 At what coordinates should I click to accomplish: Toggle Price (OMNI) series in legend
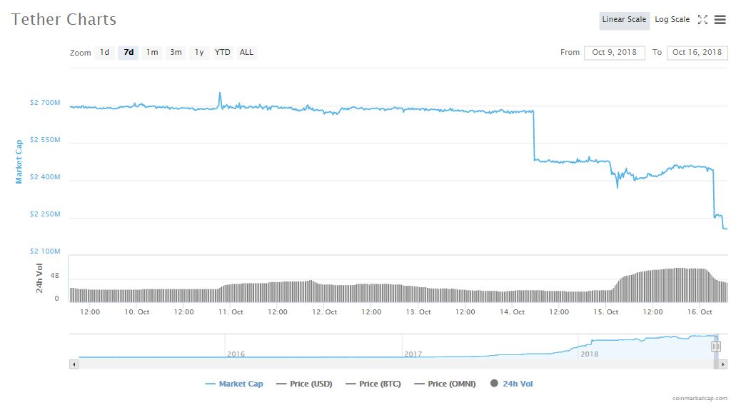click(445, 384)
